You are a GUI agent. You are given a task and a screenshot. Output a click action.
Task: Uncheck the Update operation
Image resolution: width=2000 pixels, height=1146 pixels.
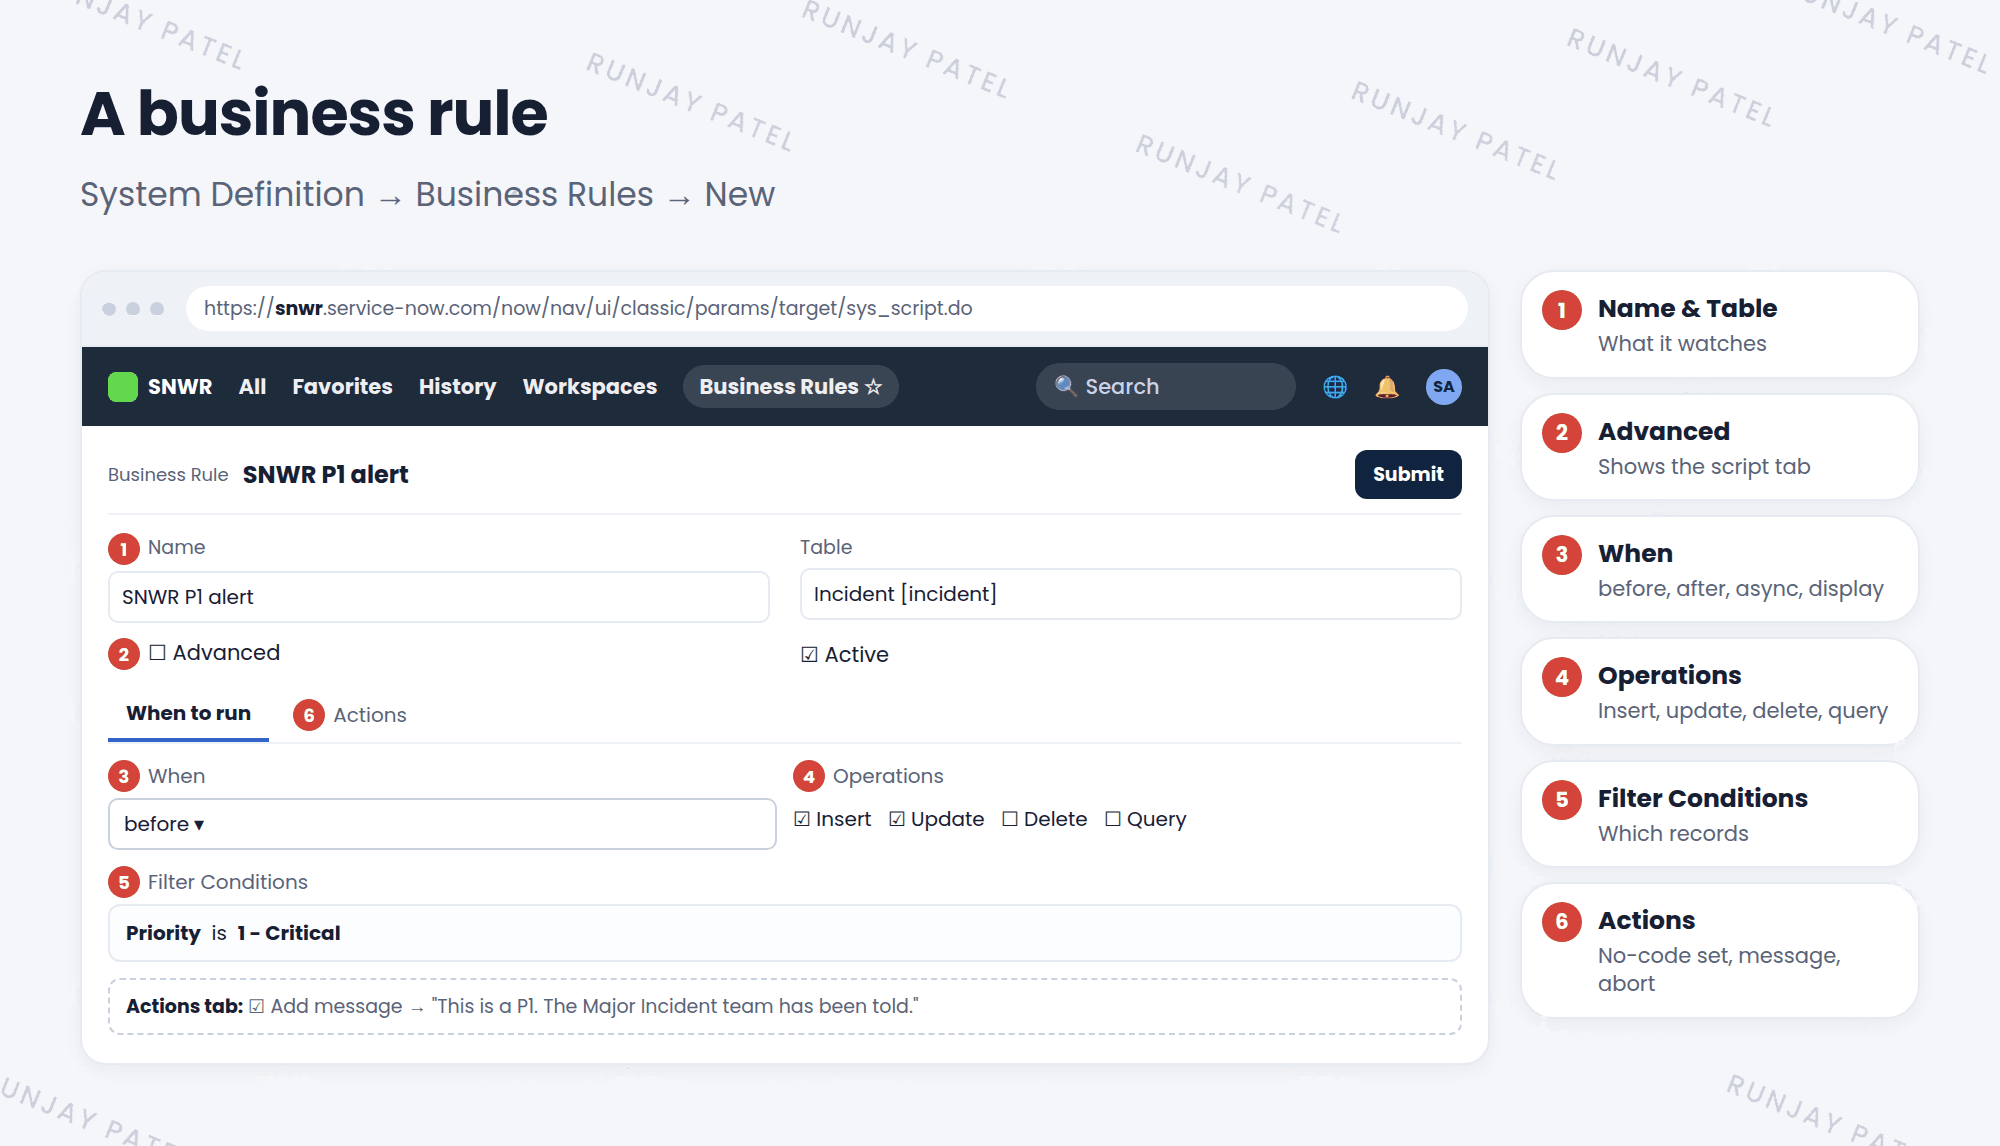[897, 819]
